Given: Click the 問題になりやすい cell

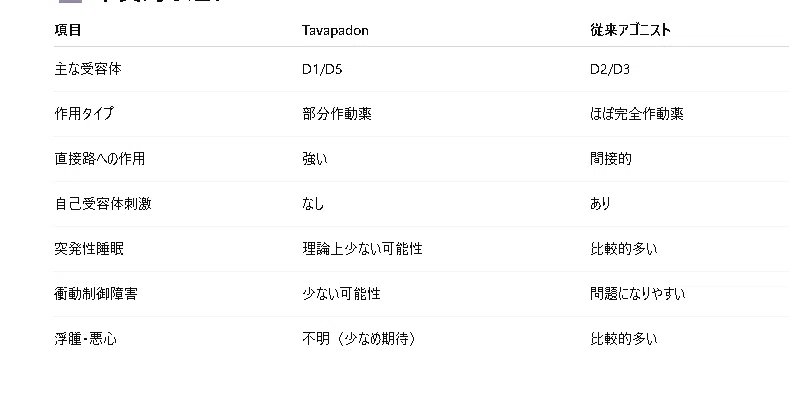Looking at the screenshot, I should (x=638, y=294).
